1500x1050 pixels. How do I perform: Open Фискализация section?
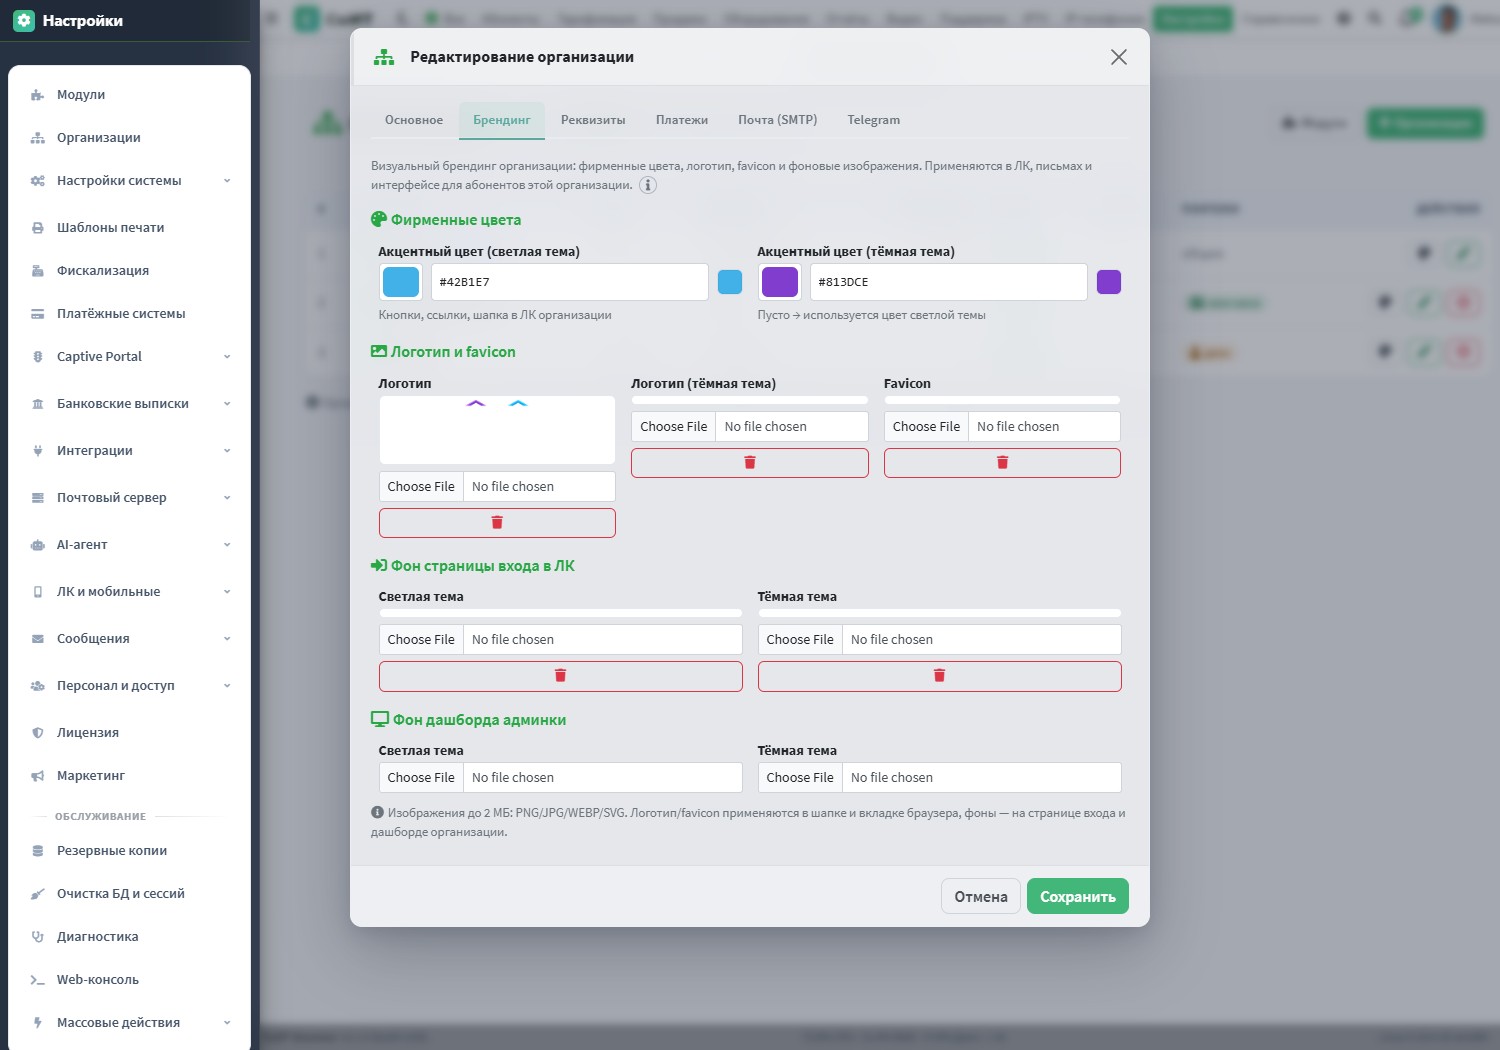(x=129, y=271)
